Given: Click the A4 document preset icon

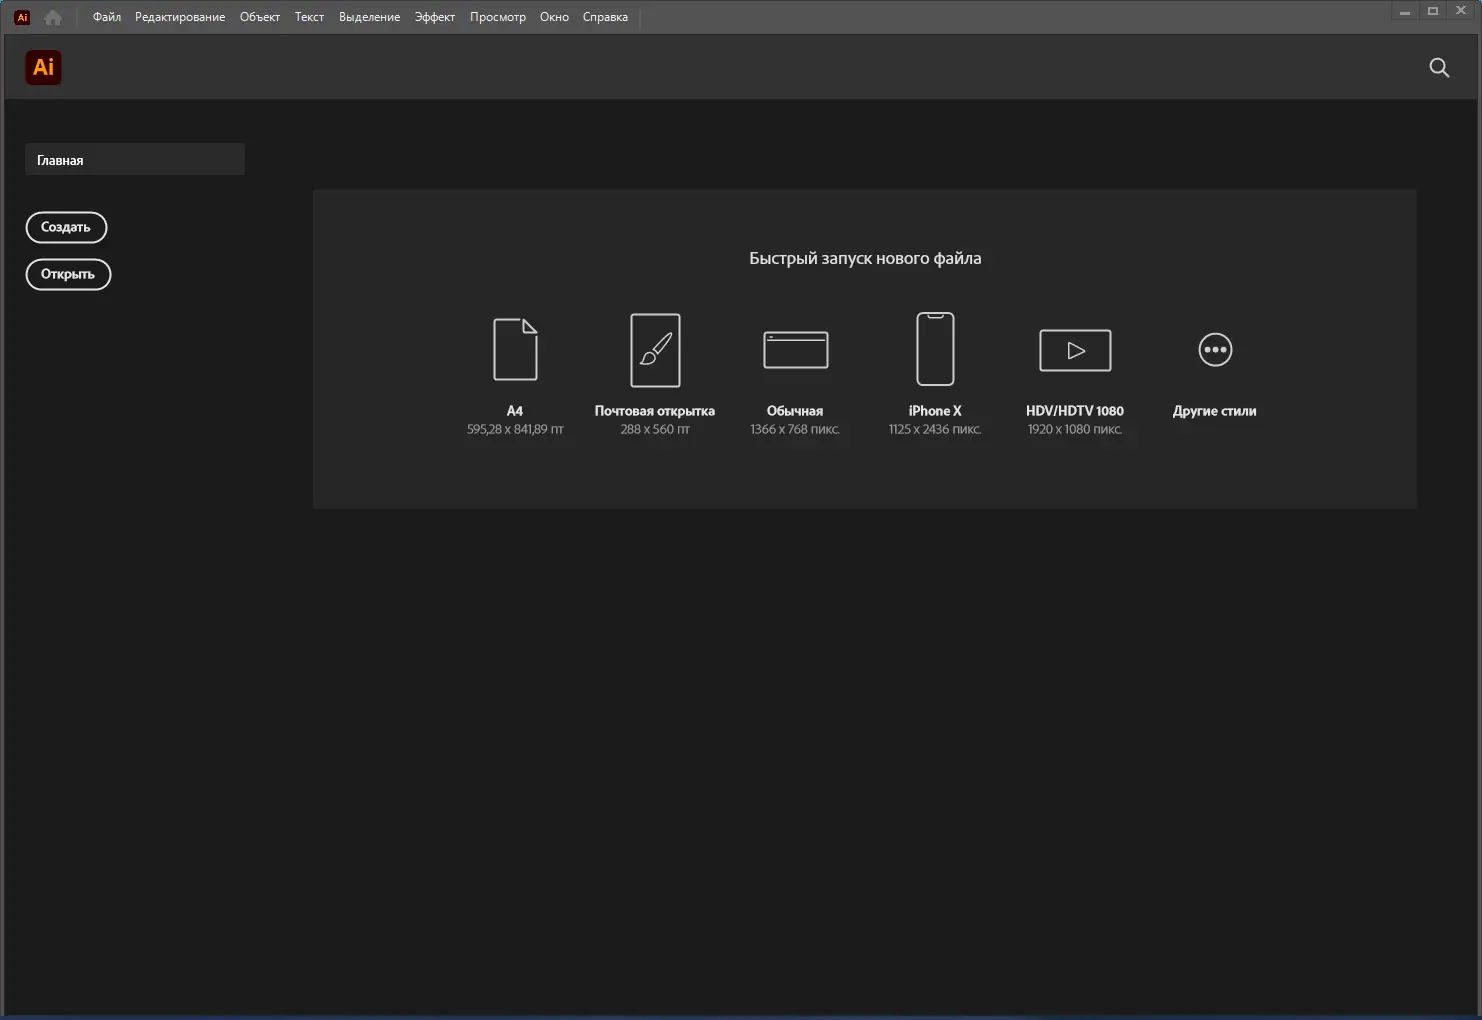Looking at the screenshot, I should (515, 349).
